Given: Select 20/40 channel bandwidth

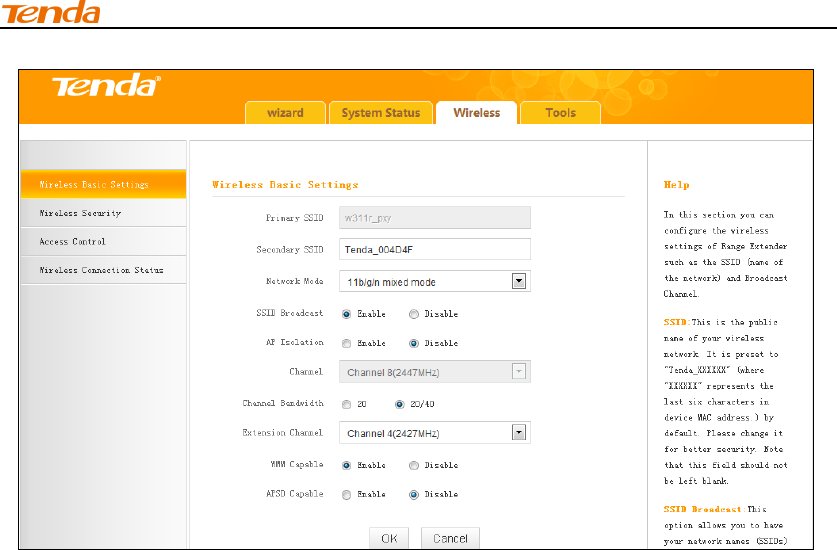Looking at the screenshot, I should [399, 404].
